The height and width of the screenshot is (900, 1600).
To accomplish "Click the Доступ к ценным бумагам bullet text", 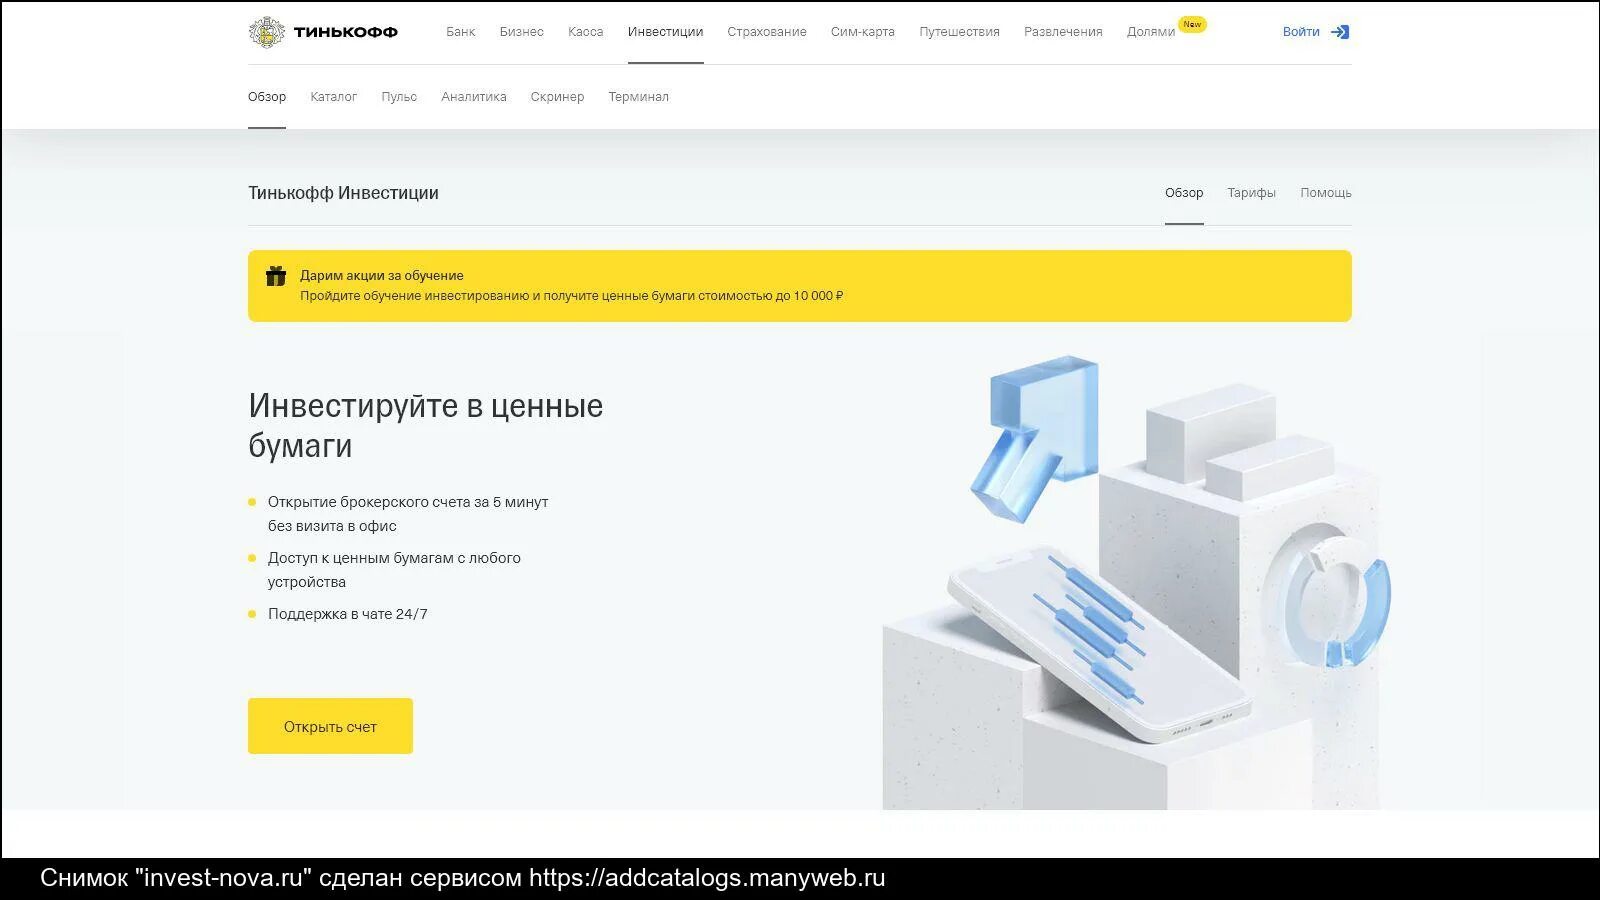I will tap(394, 570).
